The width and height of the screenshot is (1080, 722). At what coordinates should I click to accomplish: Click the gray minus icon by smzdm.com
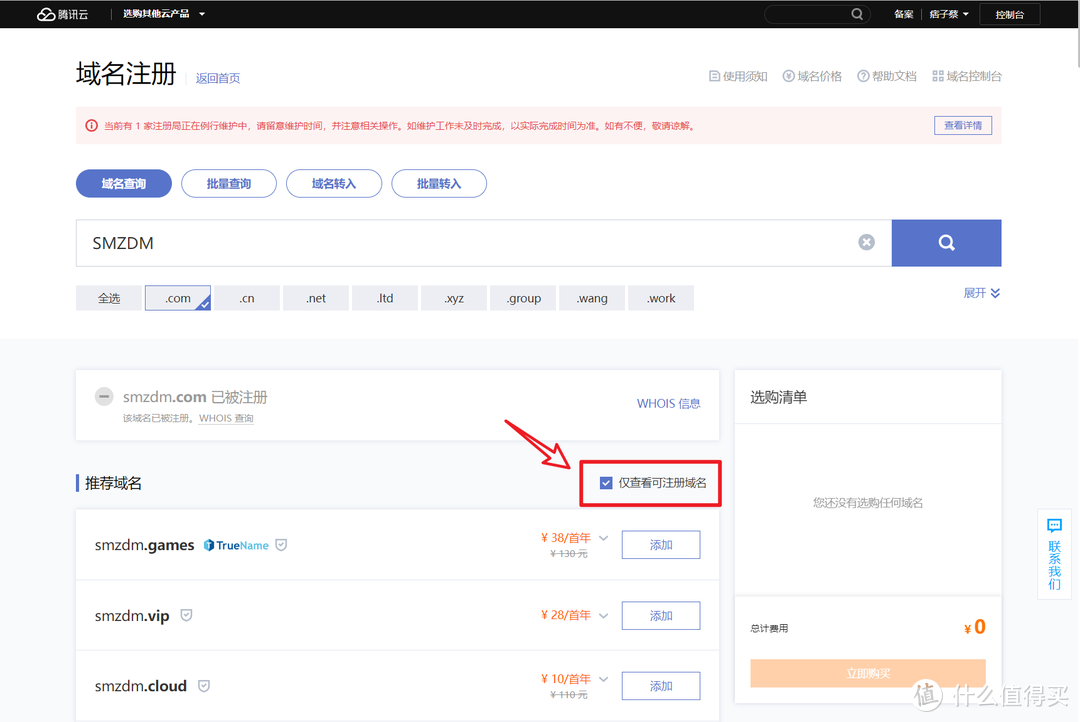click(104, 396)
